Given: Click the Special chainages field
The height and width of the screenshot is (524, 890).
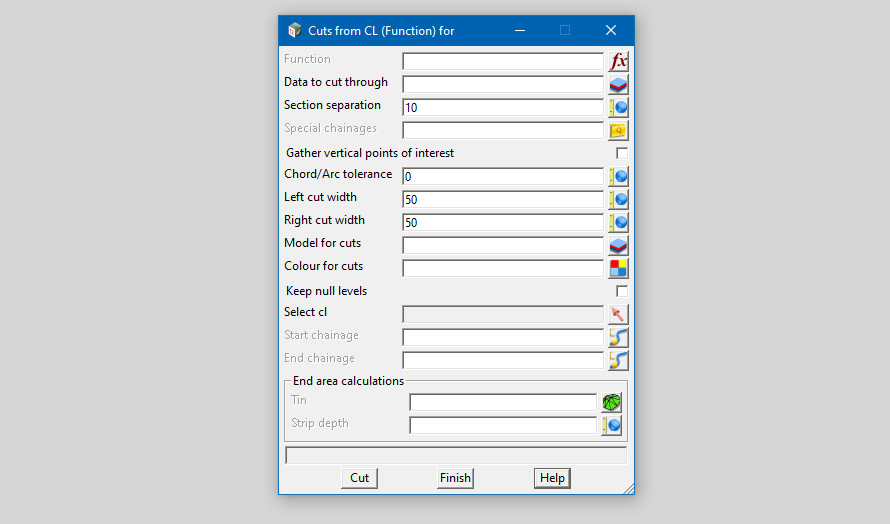Looking at the screenshot, I should [503, 131].
